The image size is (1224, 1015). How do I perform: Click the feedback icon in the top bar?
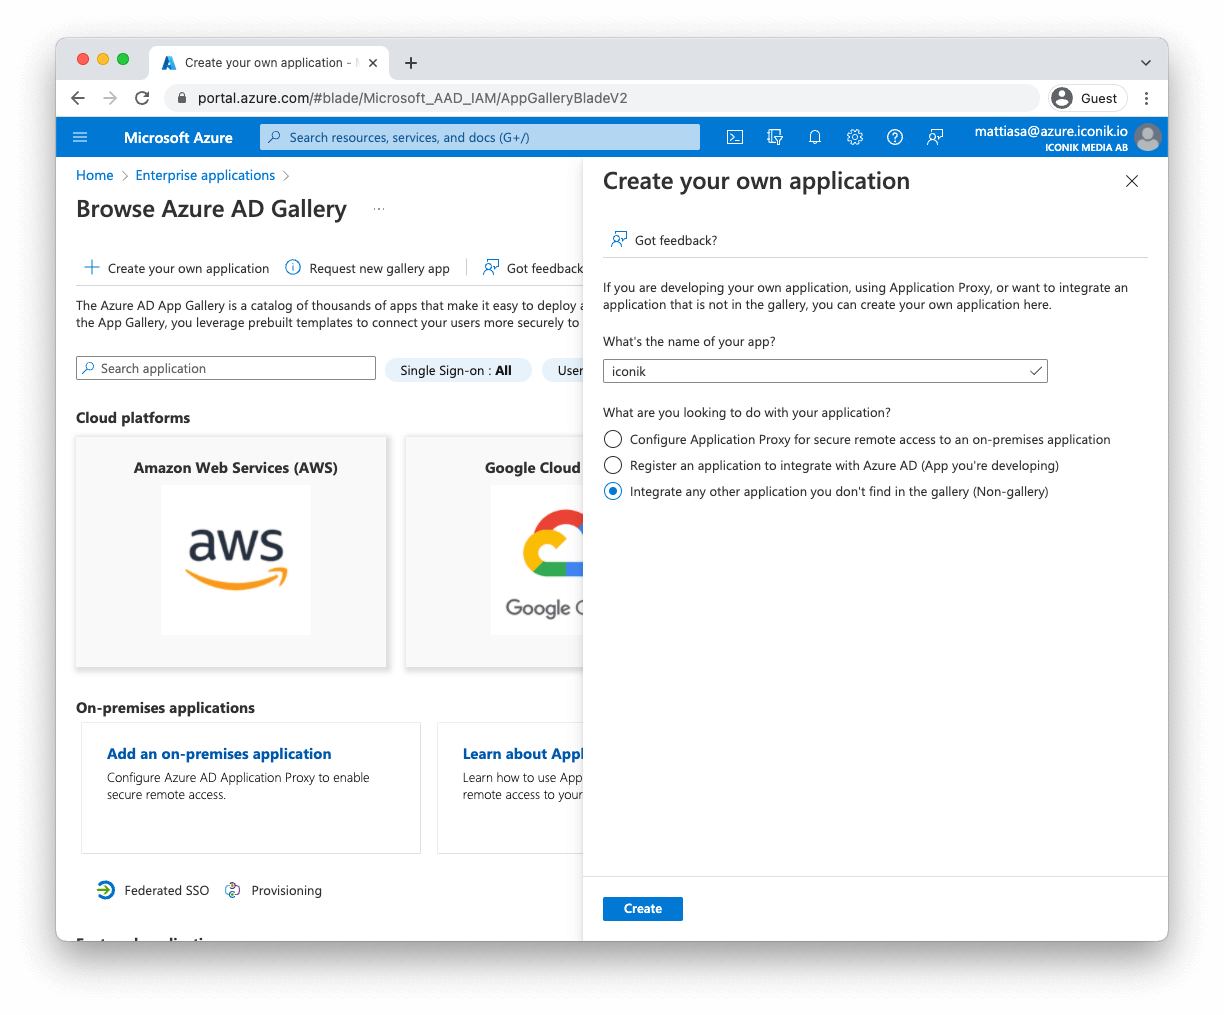[935, 137]
